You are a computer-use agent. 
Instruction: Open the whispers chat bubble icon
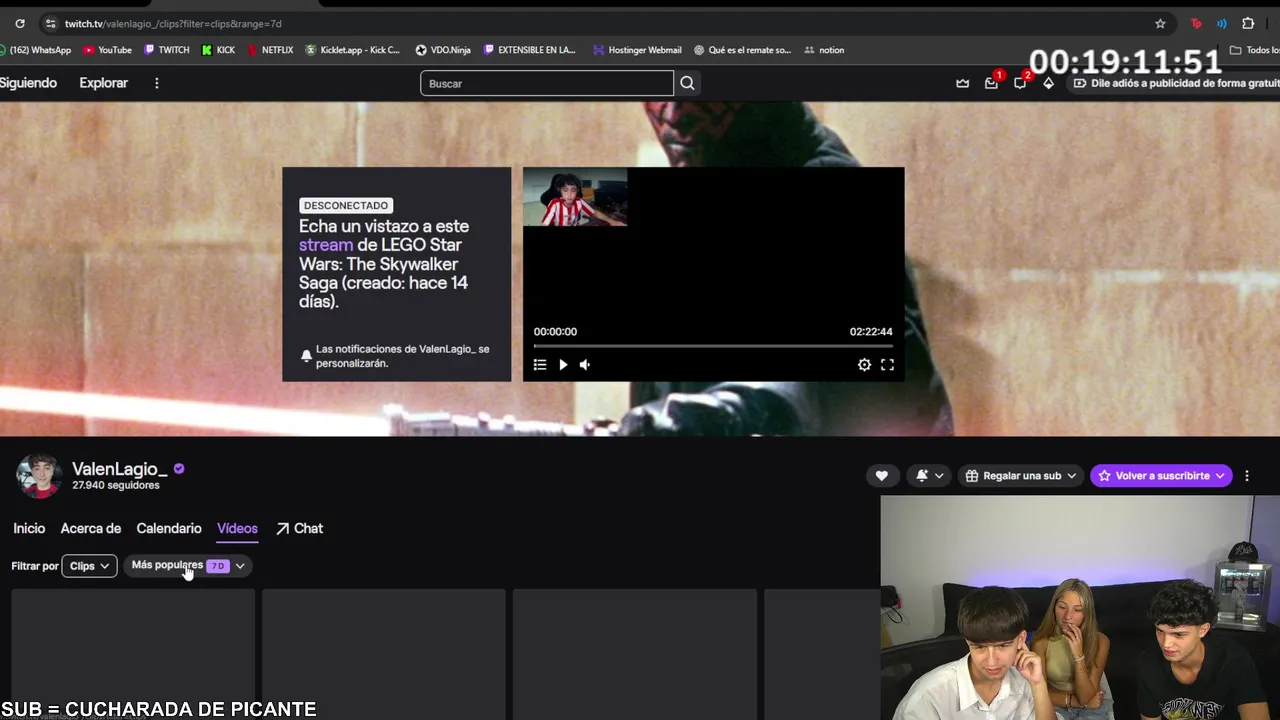tap(1020, 83)
